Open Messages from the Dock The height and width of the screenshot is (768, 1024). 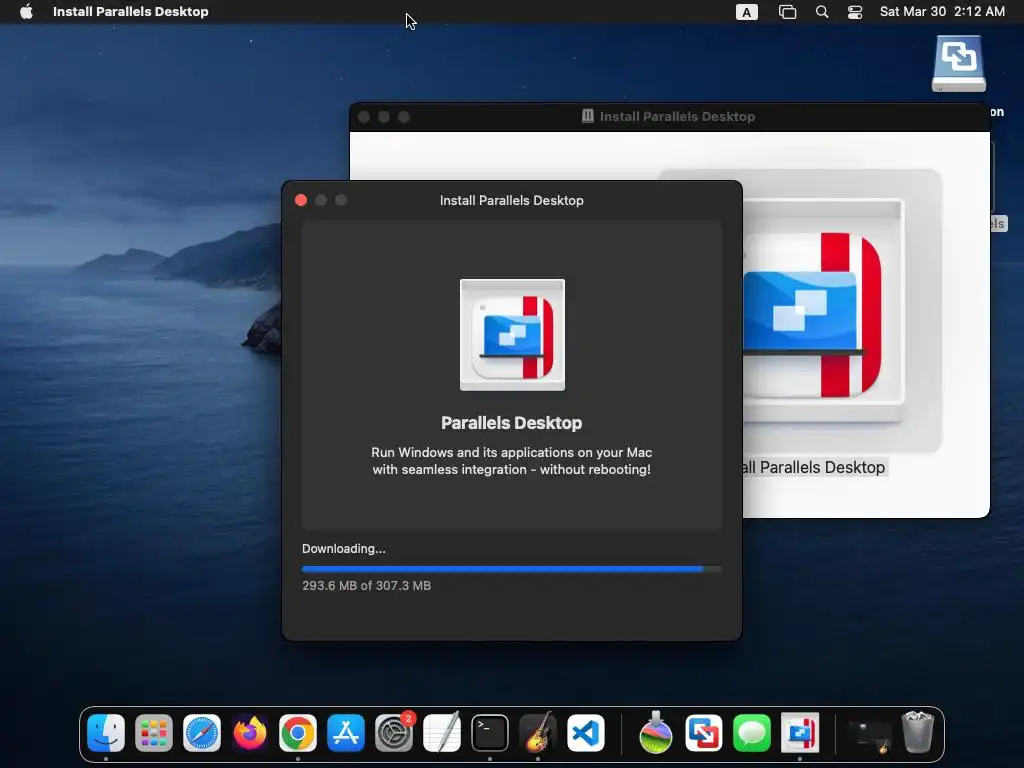tap(752, 733)
